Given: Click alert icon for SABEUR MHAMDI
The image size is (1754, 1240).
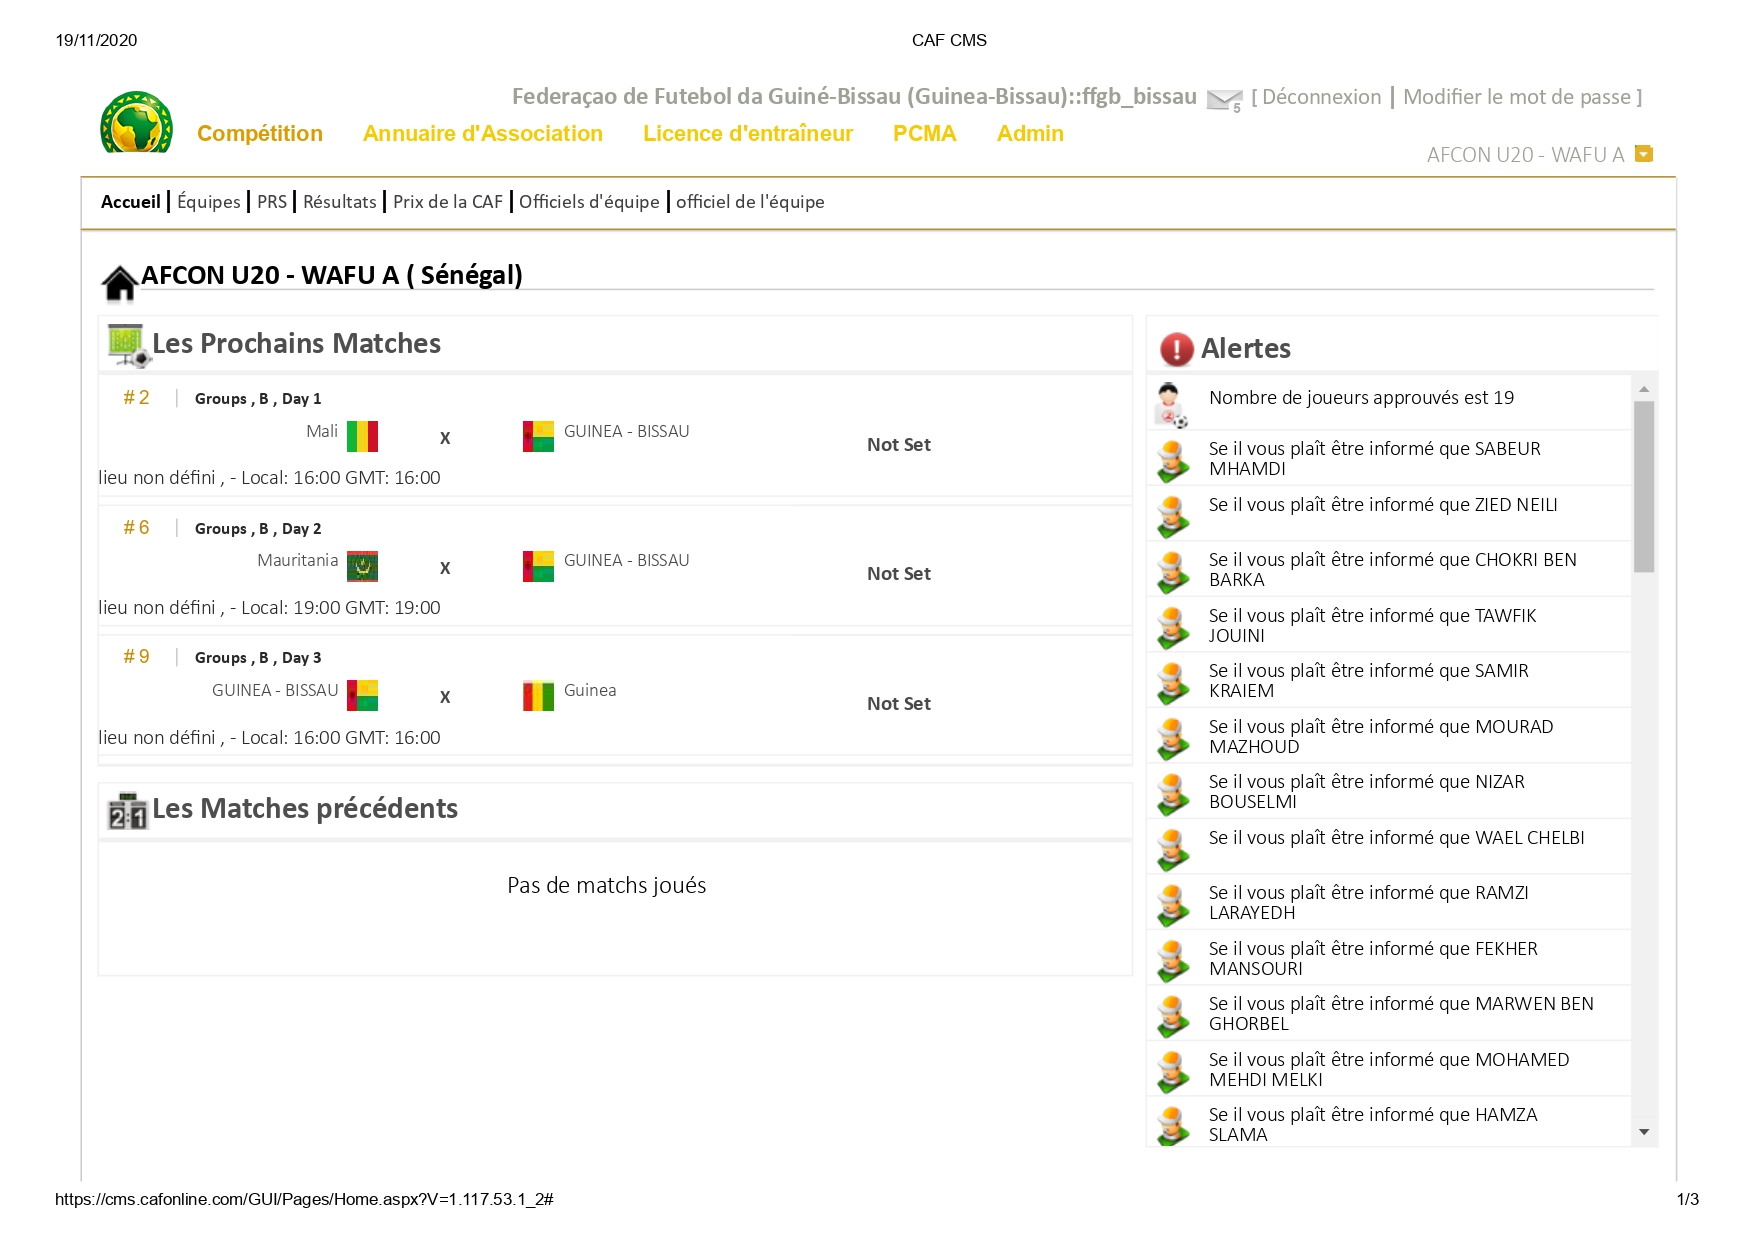Looking at the screenshot, I should coord(1172,461).
